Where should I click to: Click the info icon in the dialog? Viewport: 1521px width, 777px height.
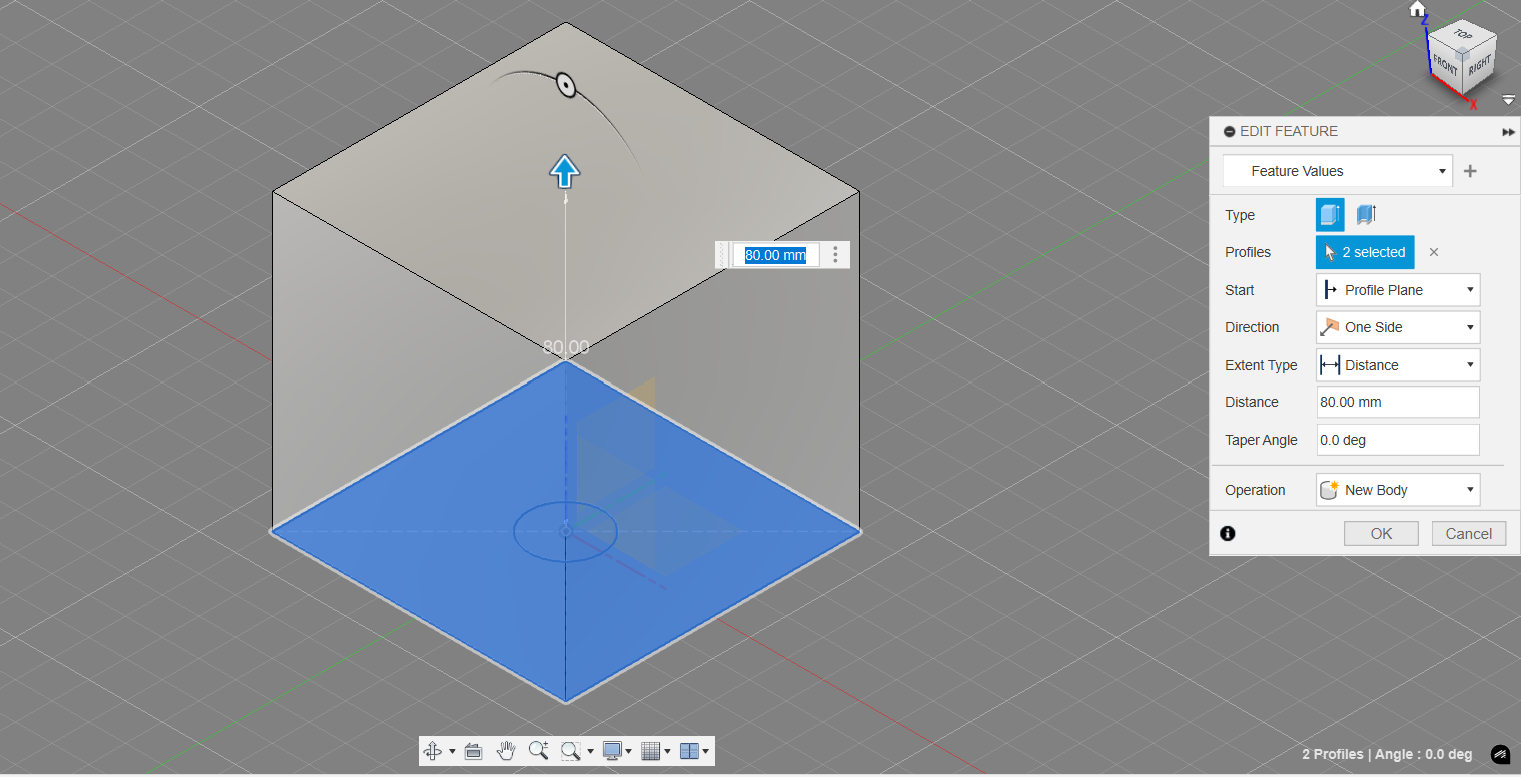(x=1228, y=534)
